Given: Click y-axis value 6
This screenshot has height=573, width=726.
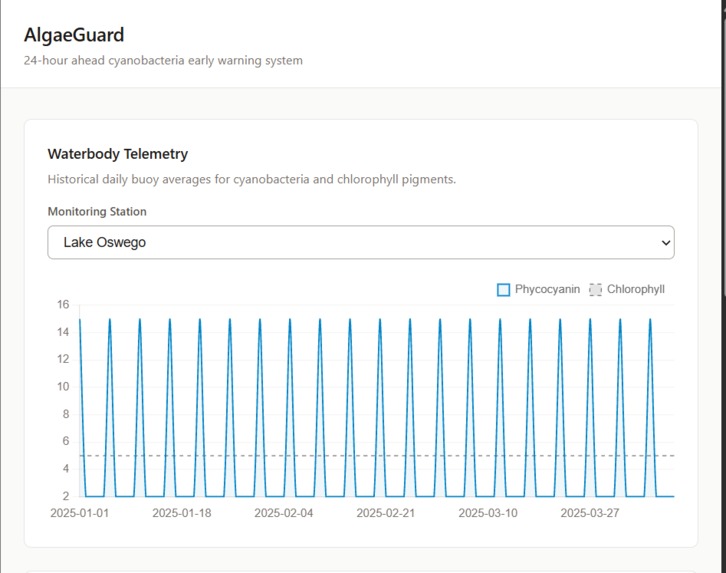Looking at the screenshot, I should (x=66, y=441).
